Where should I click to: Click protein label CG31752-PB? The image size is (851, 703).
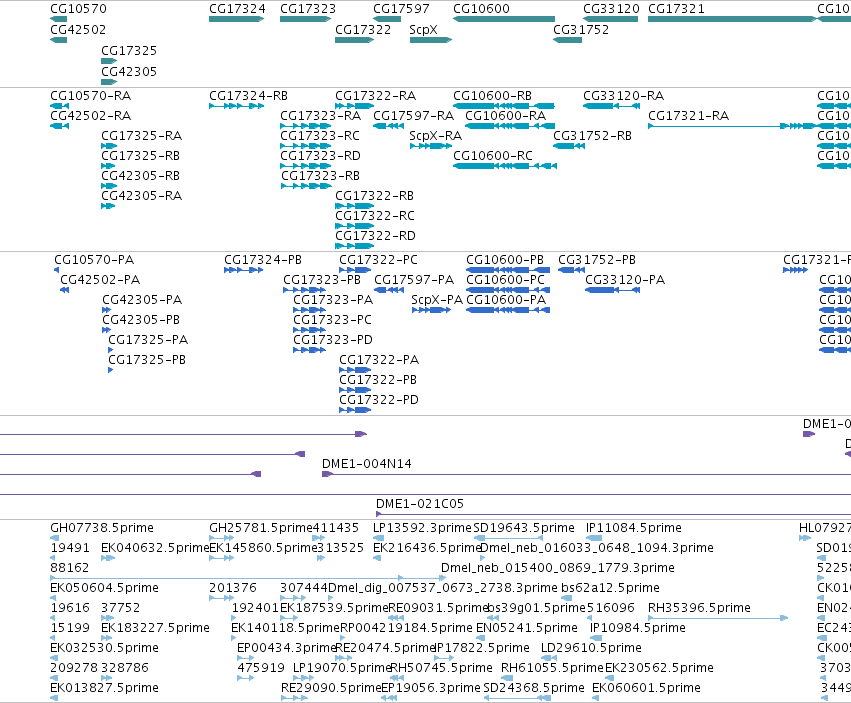pos(597,259)
